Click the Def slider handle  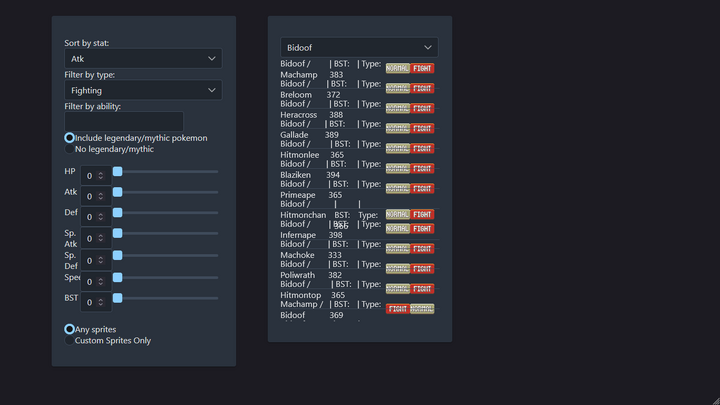[118, 213]
